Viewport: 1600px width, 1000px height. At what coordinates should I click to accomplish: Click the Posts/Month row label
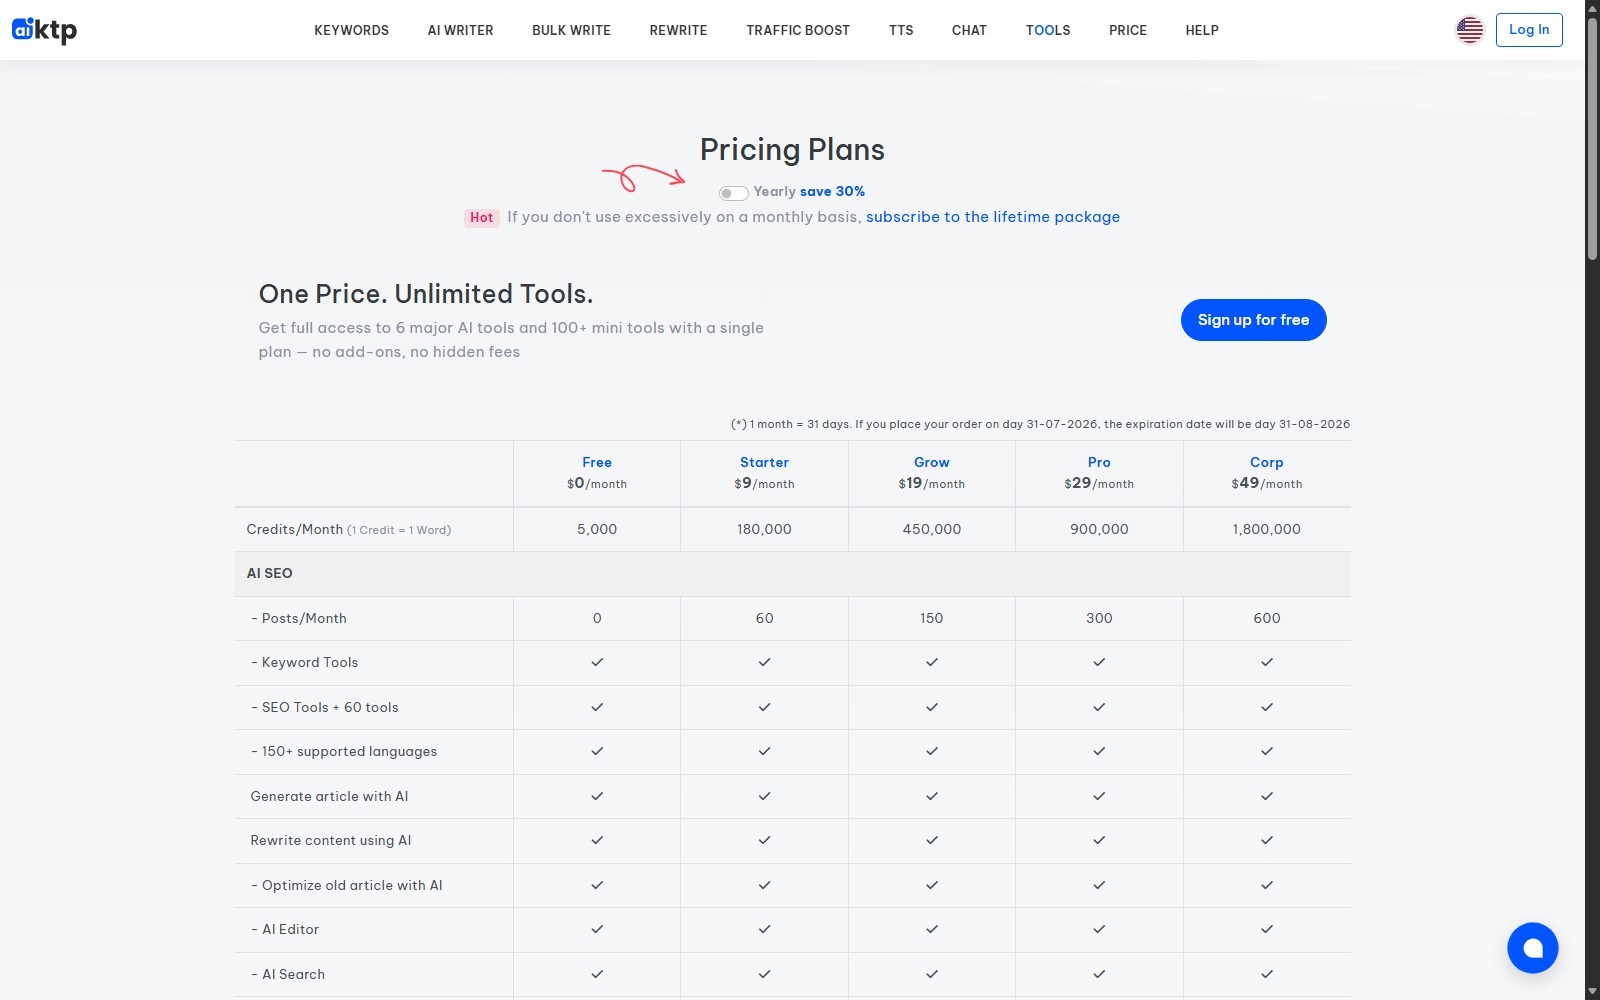tap(299, 619)
